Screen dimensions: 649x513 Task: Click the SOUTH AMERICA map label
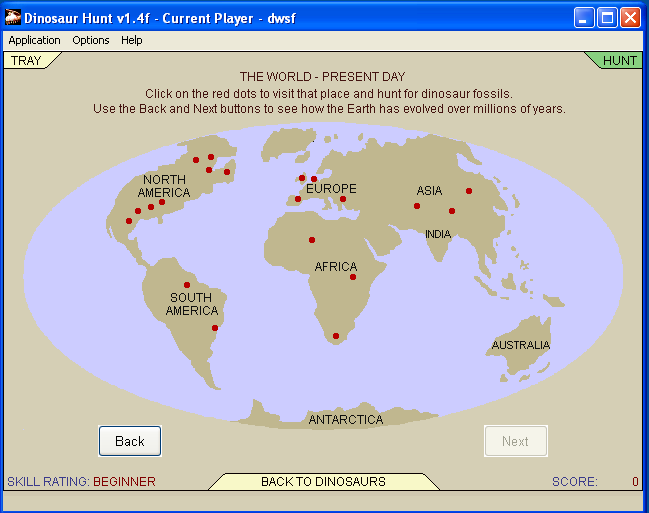(x=192, y=304)
